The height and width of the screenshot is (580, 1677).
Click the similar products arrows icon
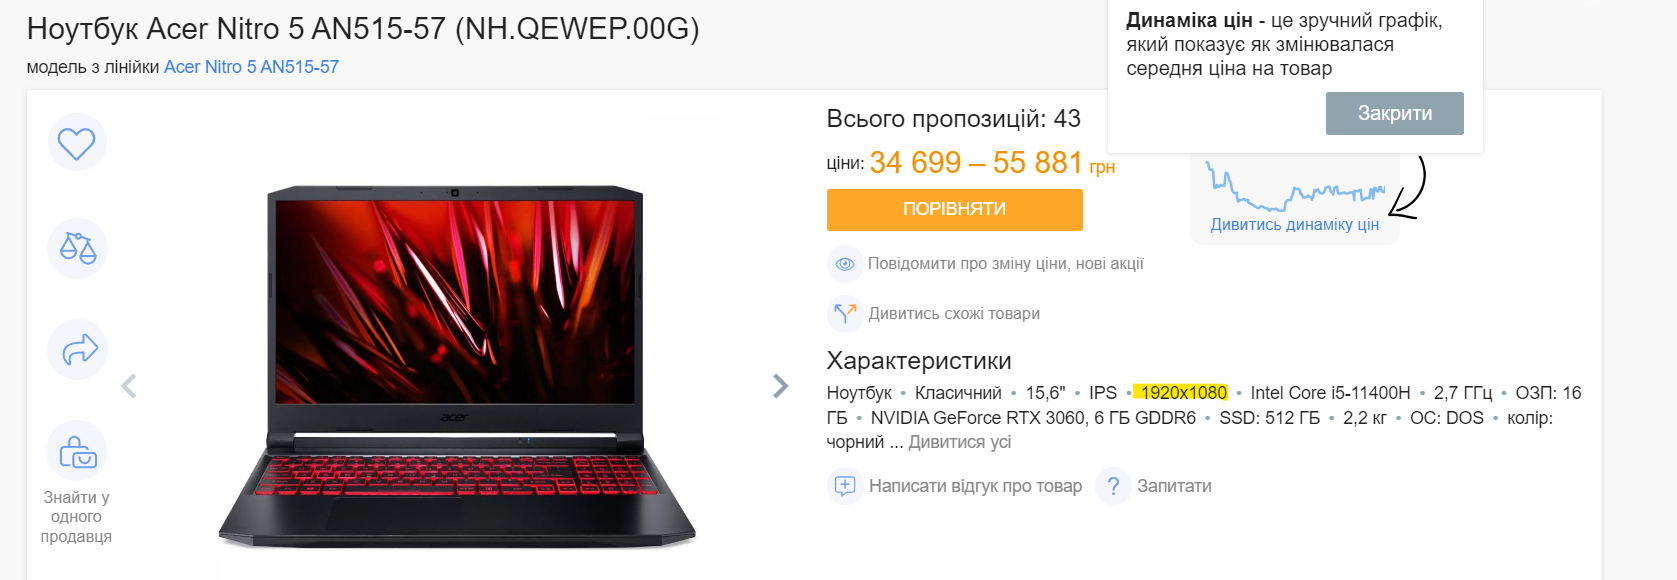(x=845, y=314)
